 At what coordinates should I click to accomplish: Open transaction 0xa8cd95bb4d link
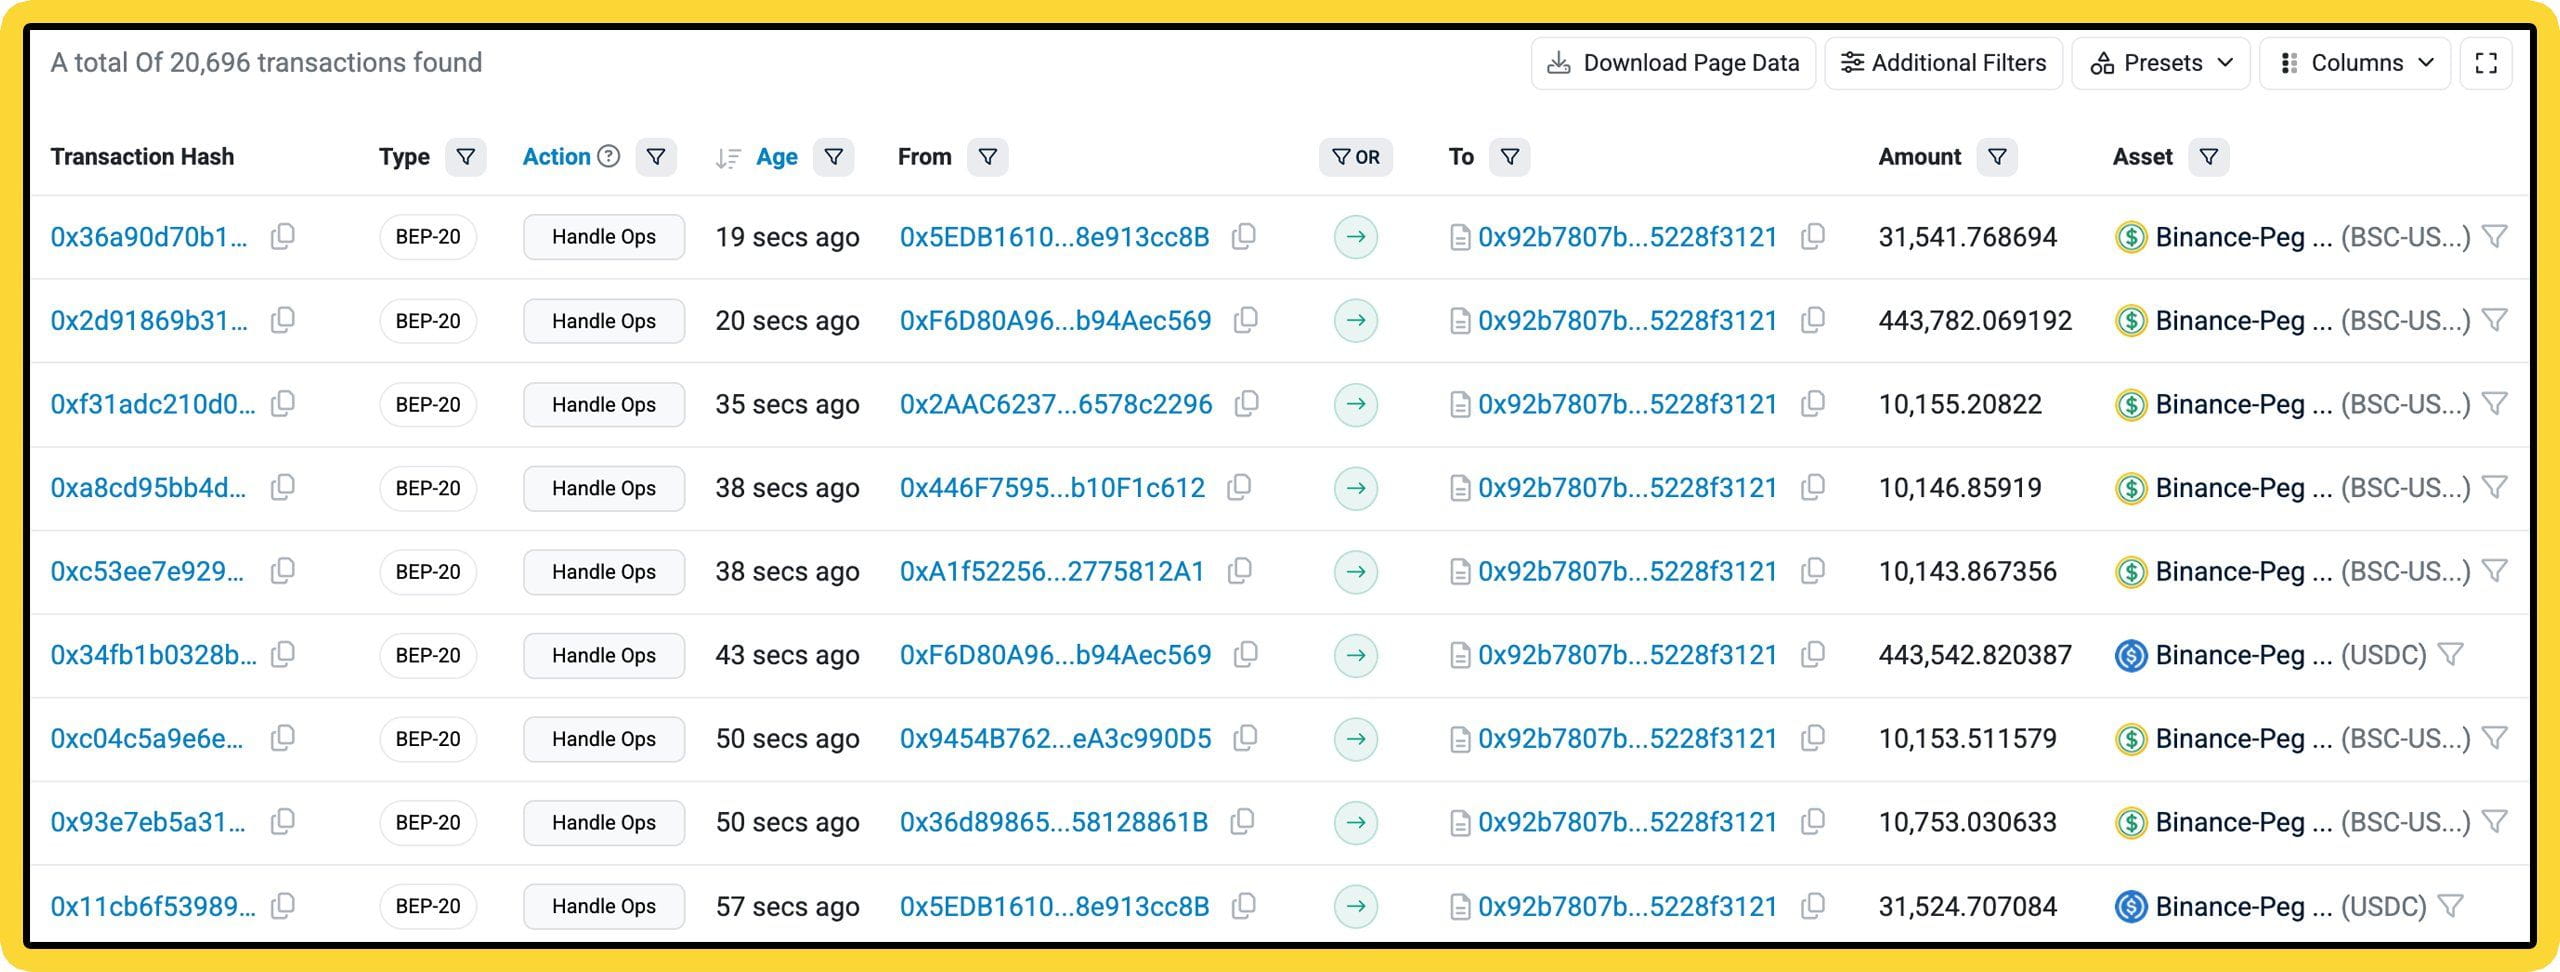(148, 488)
